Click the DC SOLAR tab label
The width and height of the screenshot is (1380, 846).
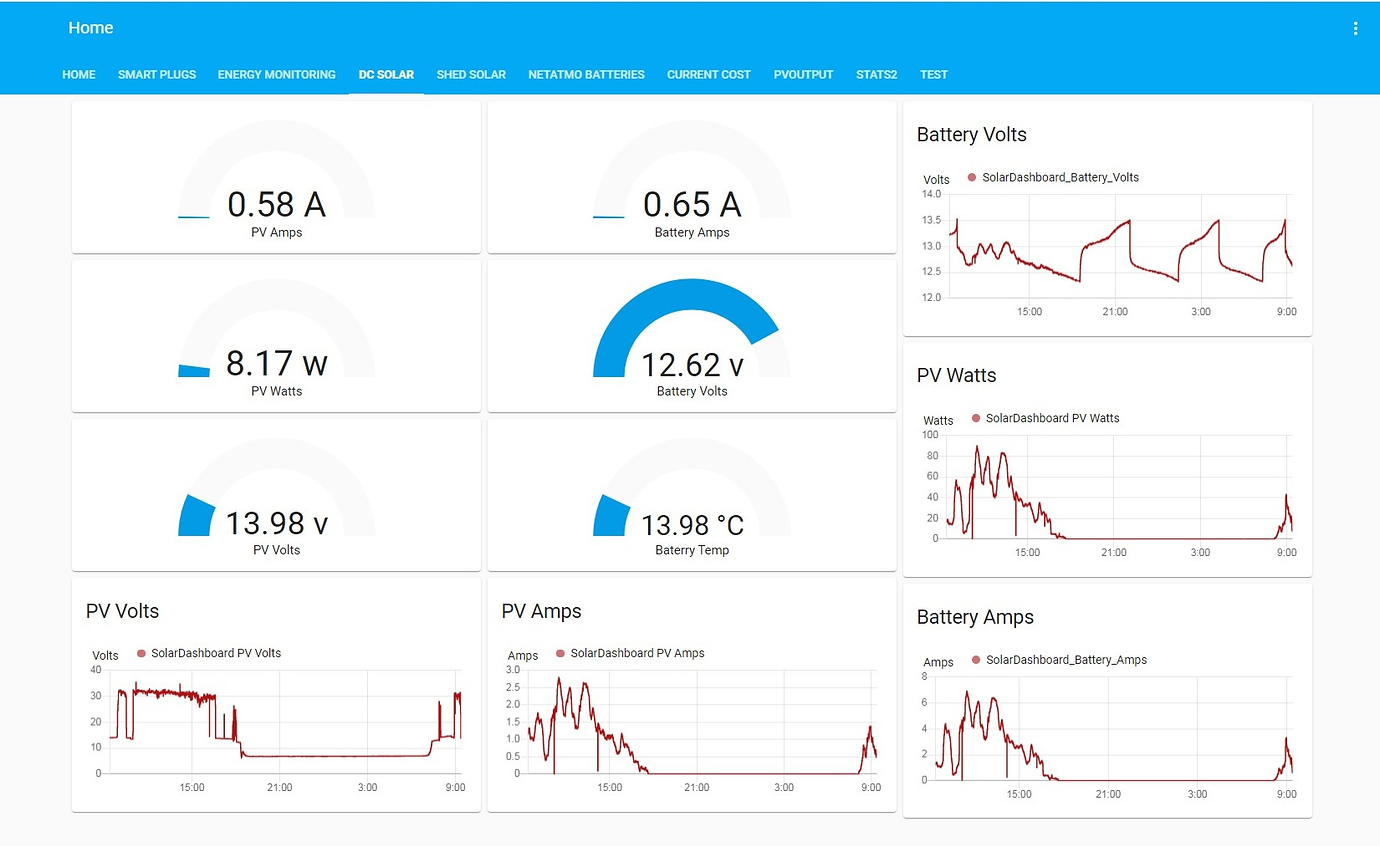pyautogui.click(x=386, y=74)
